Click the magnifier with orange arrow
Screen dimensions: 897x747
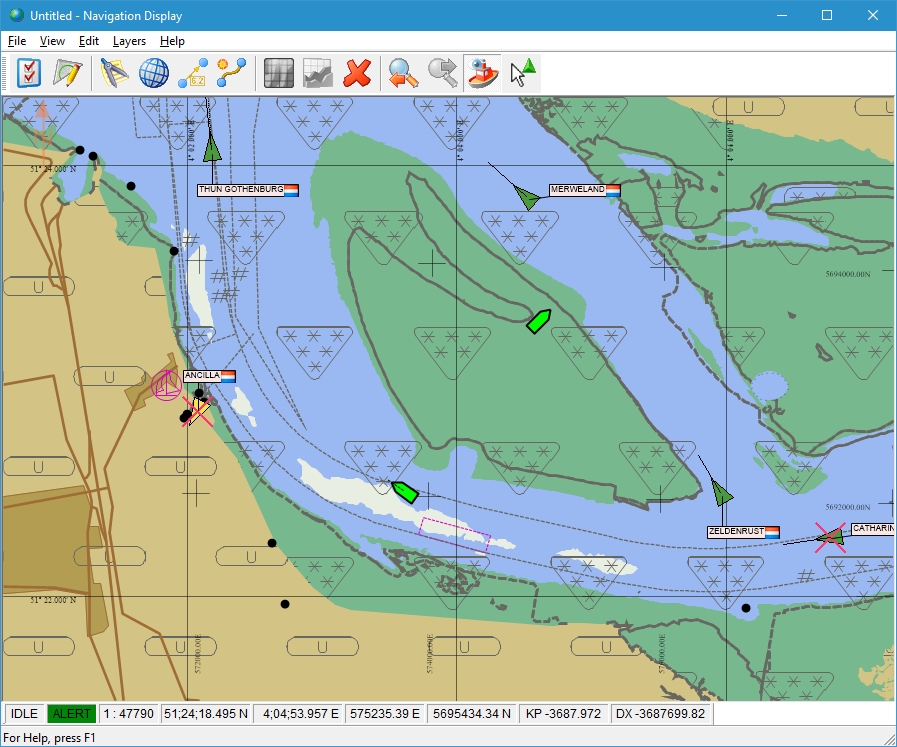coord(403,73)
